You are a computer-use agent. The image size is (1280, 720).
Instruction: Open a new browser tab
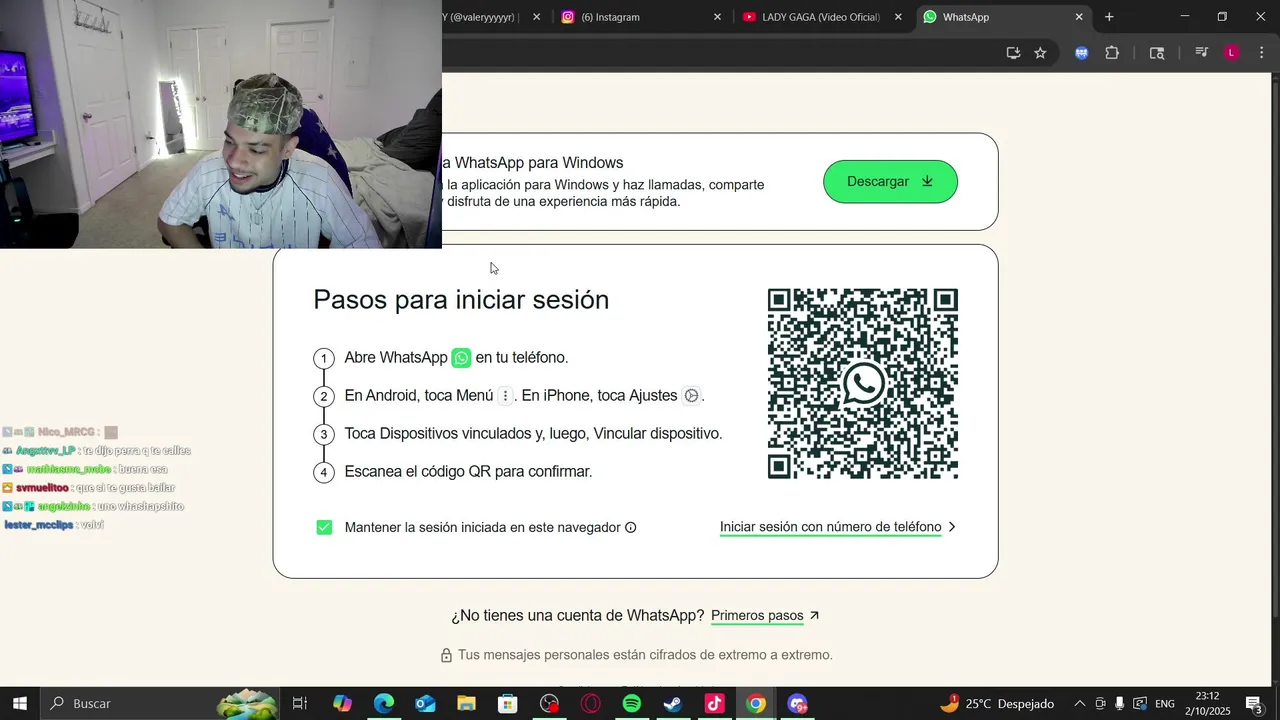tap(1109, 17)
